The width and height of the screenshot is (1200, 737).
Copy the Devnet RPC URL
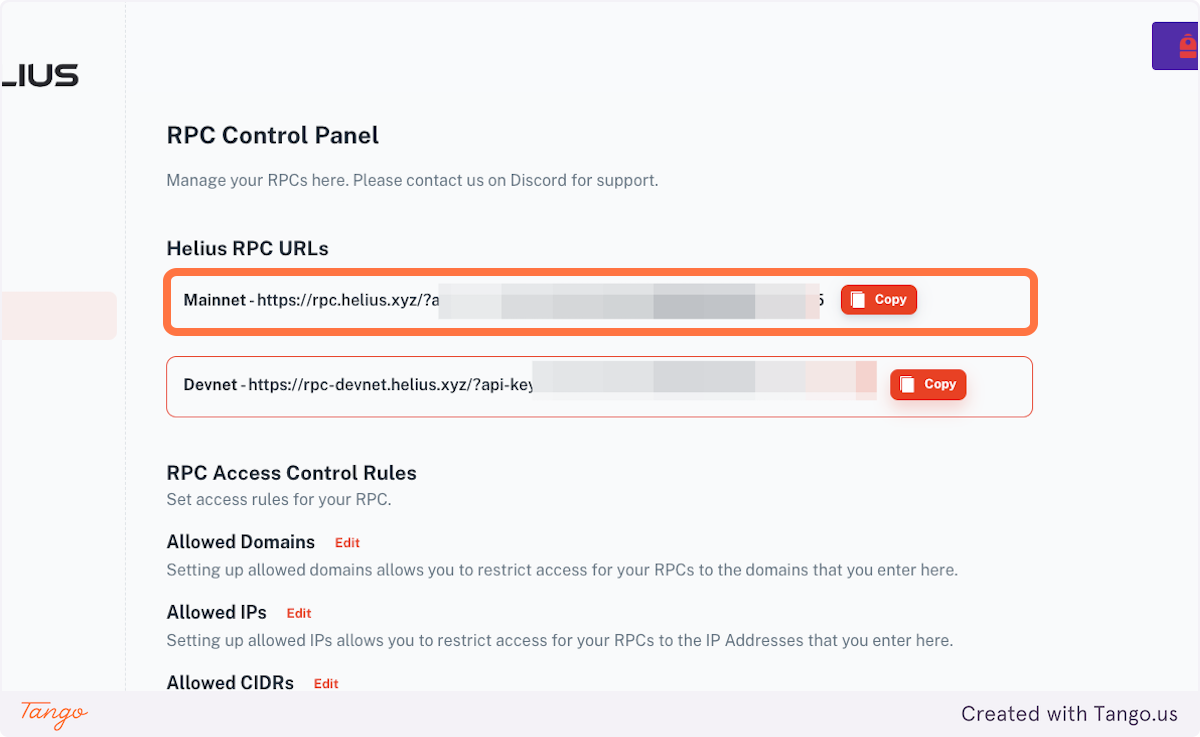click(x=928, y=384)
